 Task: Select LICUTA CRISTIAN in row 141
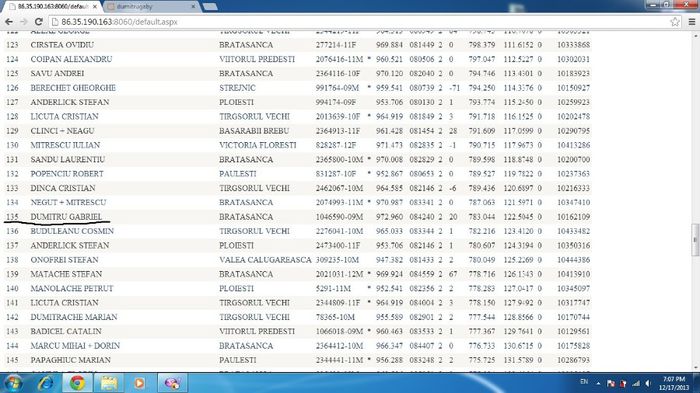[x=64, y=302]
